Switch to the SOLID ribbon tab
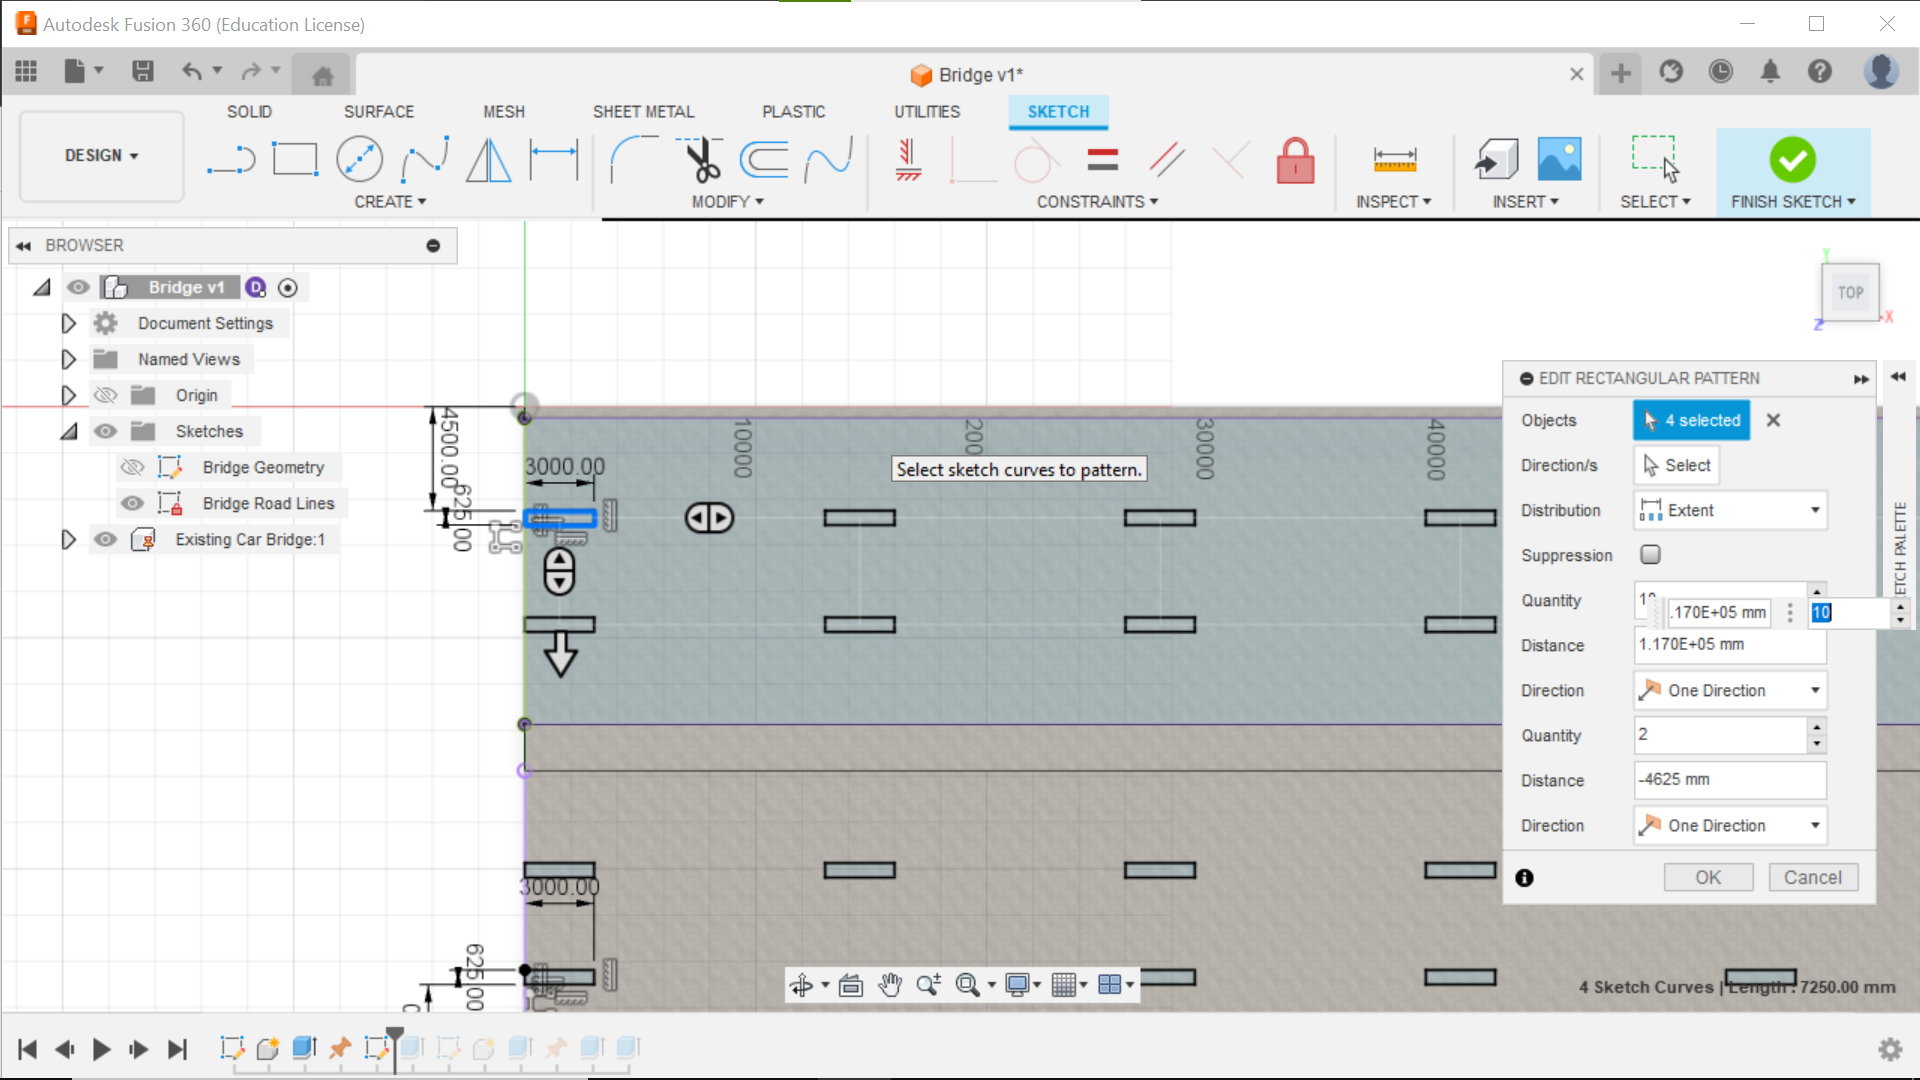 pyautogui.click(x=249, y=111)
